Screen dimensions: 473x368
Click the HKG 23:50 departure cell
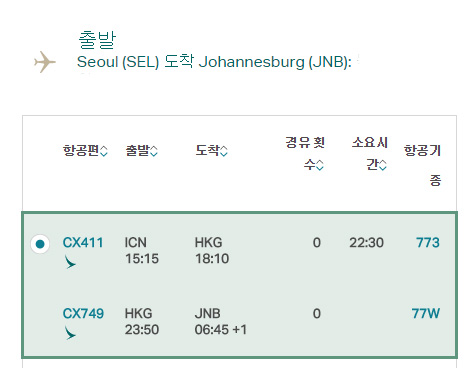142,321
